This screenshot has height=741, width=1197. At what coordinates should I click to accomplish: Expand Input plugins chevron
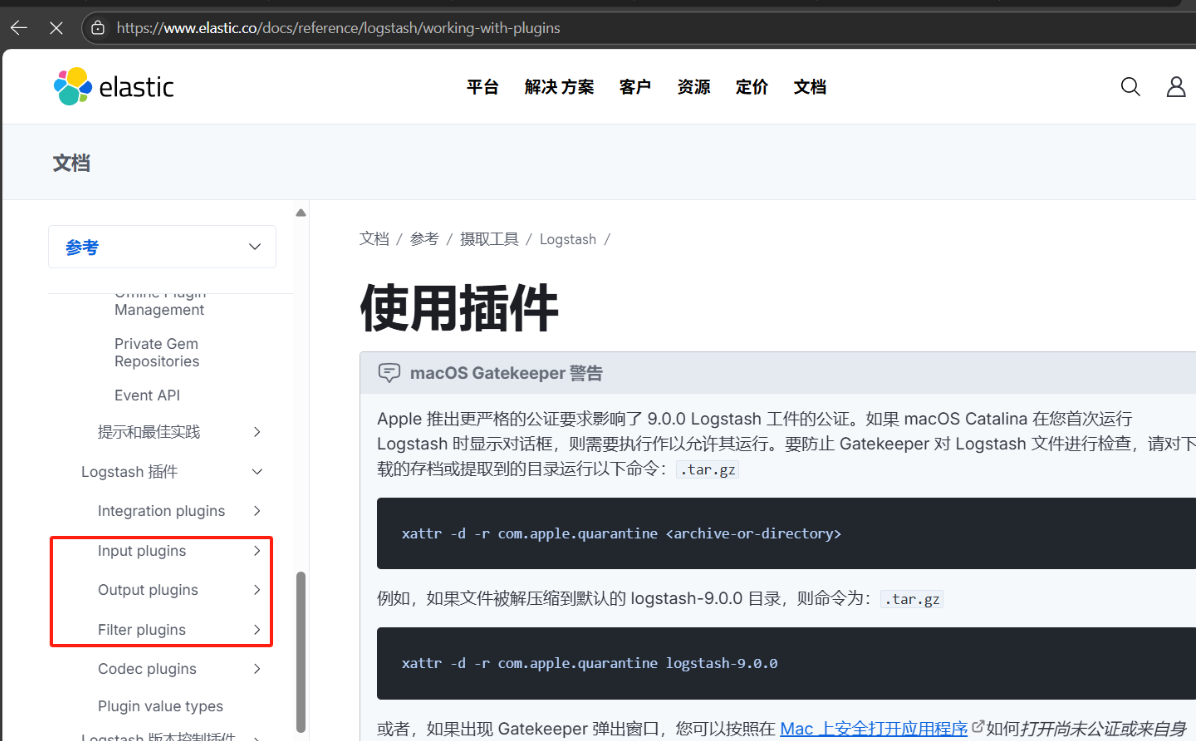point(257,551)
